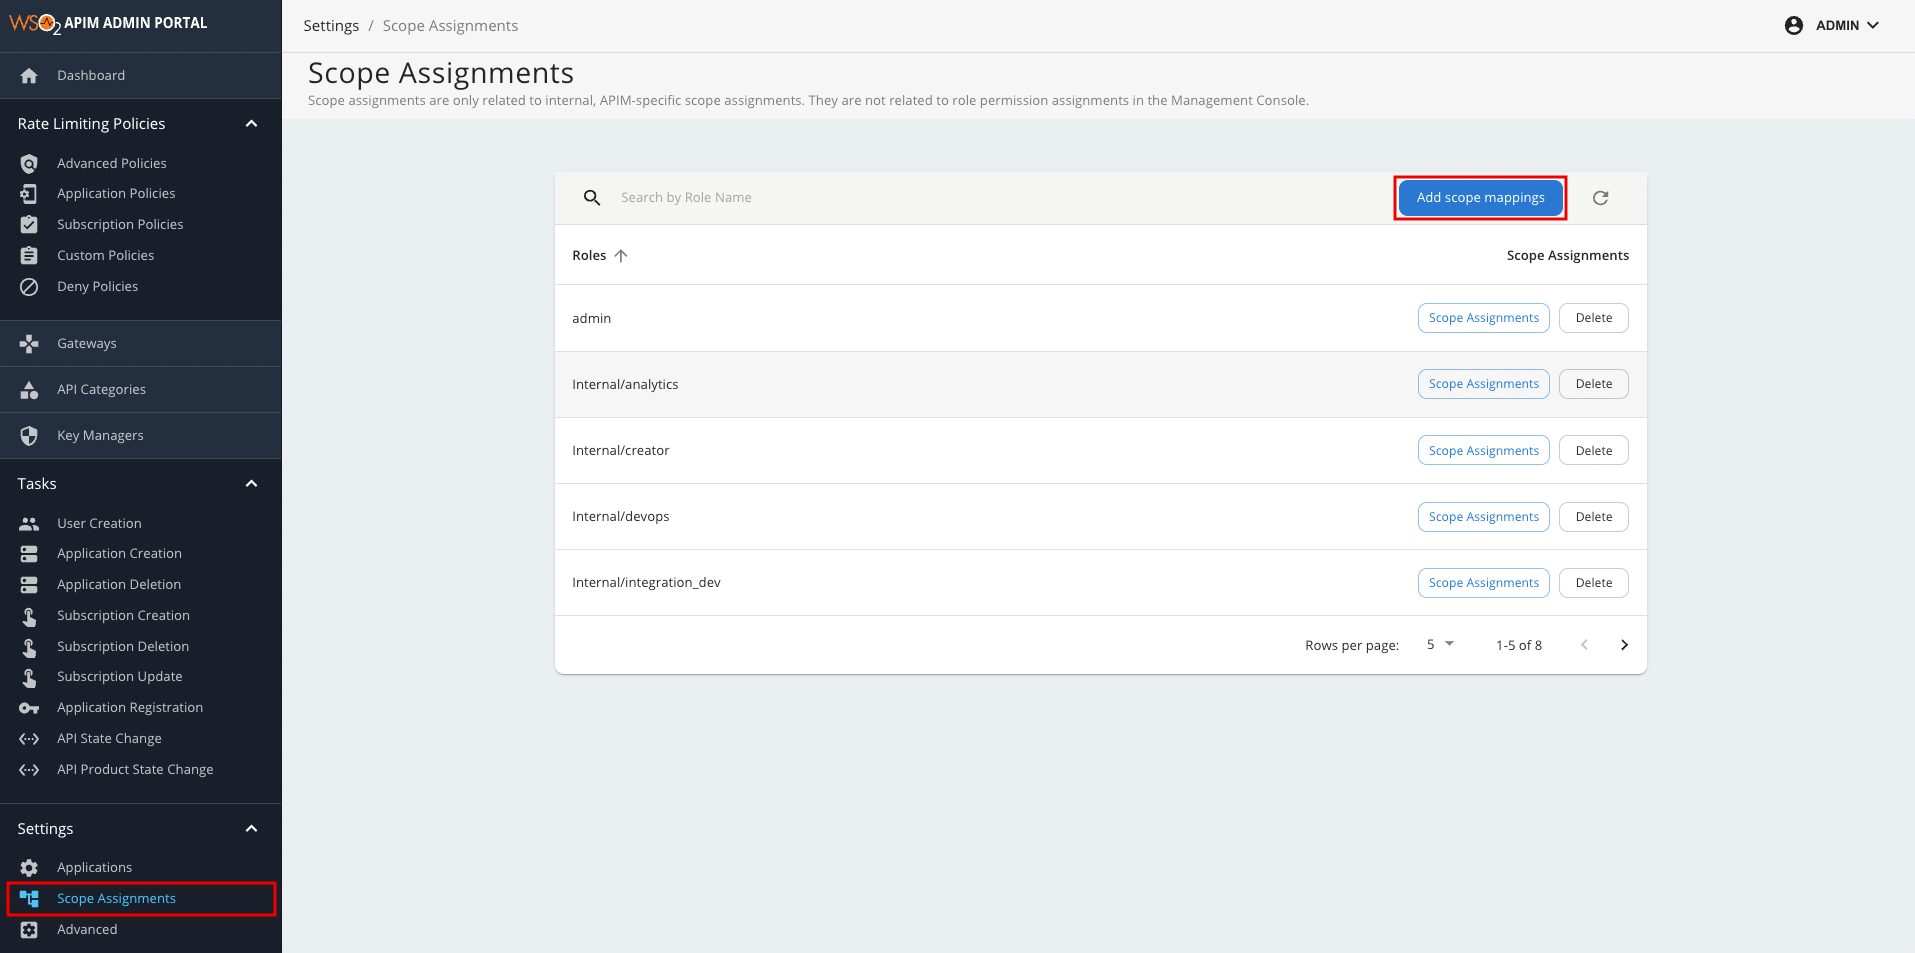The image size is (1915, 953).
Task: Select Scope Assignments in the Settings menu
Action: pyautogui.click(x=116, y=898)
